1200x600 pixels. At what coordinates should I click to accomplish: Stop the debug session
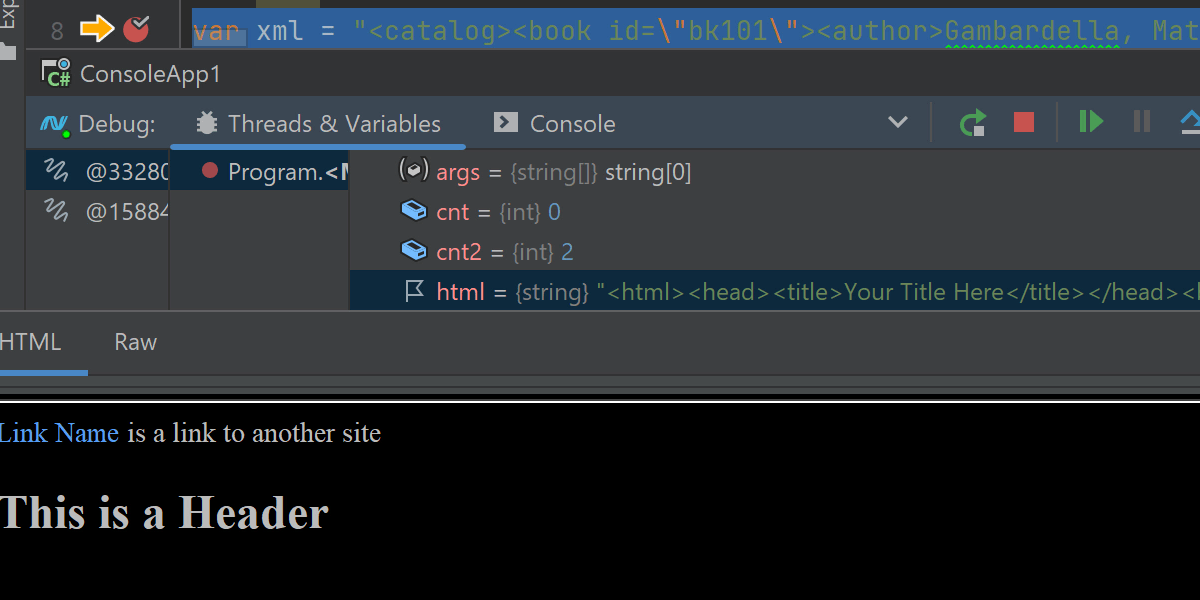(1023, 122)
